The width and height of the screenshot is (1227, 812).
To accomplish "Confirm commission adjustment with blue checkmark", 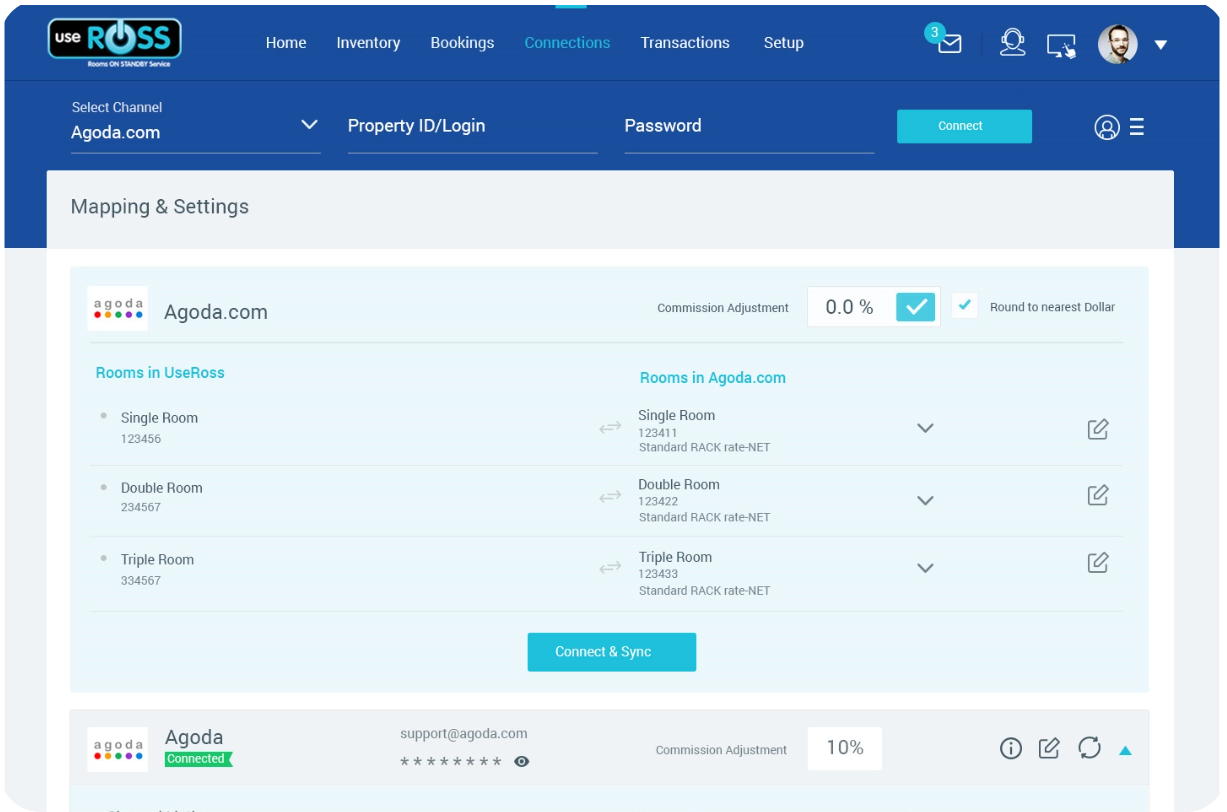I will (916, 307).
